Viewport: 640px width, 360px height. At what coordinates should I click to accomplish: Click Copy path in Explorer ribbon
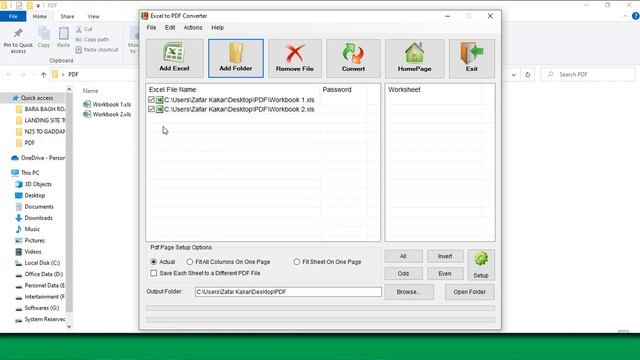coord(92,40)
